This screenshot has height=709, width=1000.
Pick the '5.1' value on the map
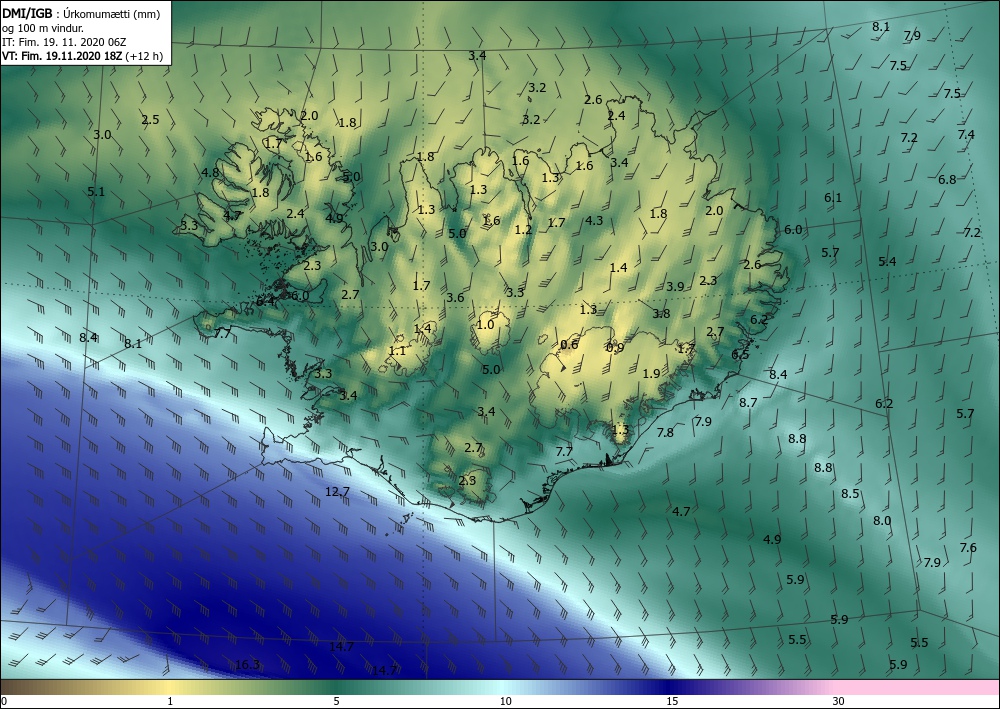(96, 191)
